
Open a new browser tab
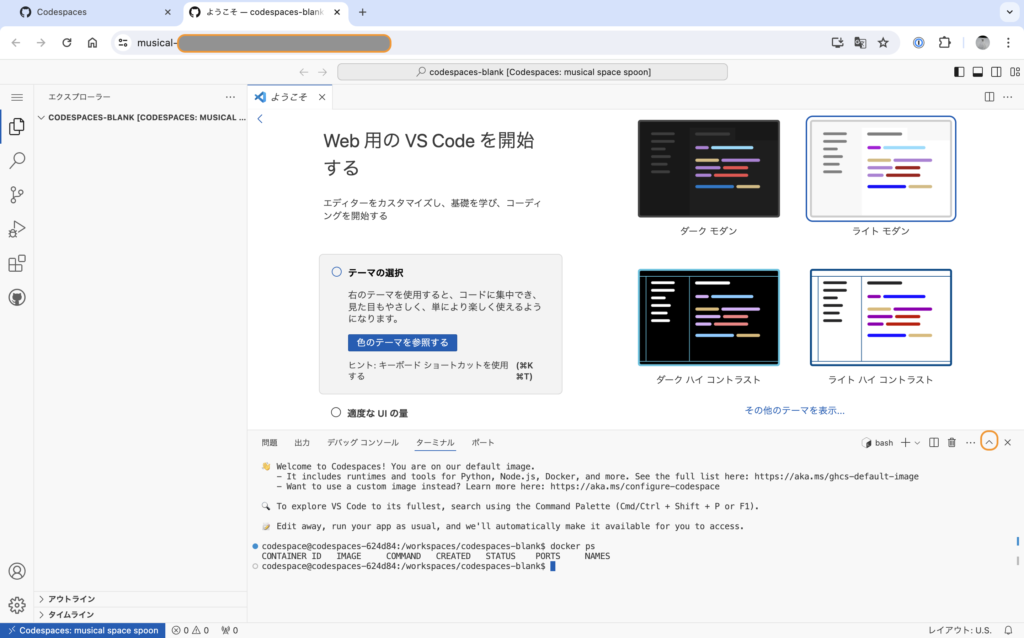pos(362,12)
